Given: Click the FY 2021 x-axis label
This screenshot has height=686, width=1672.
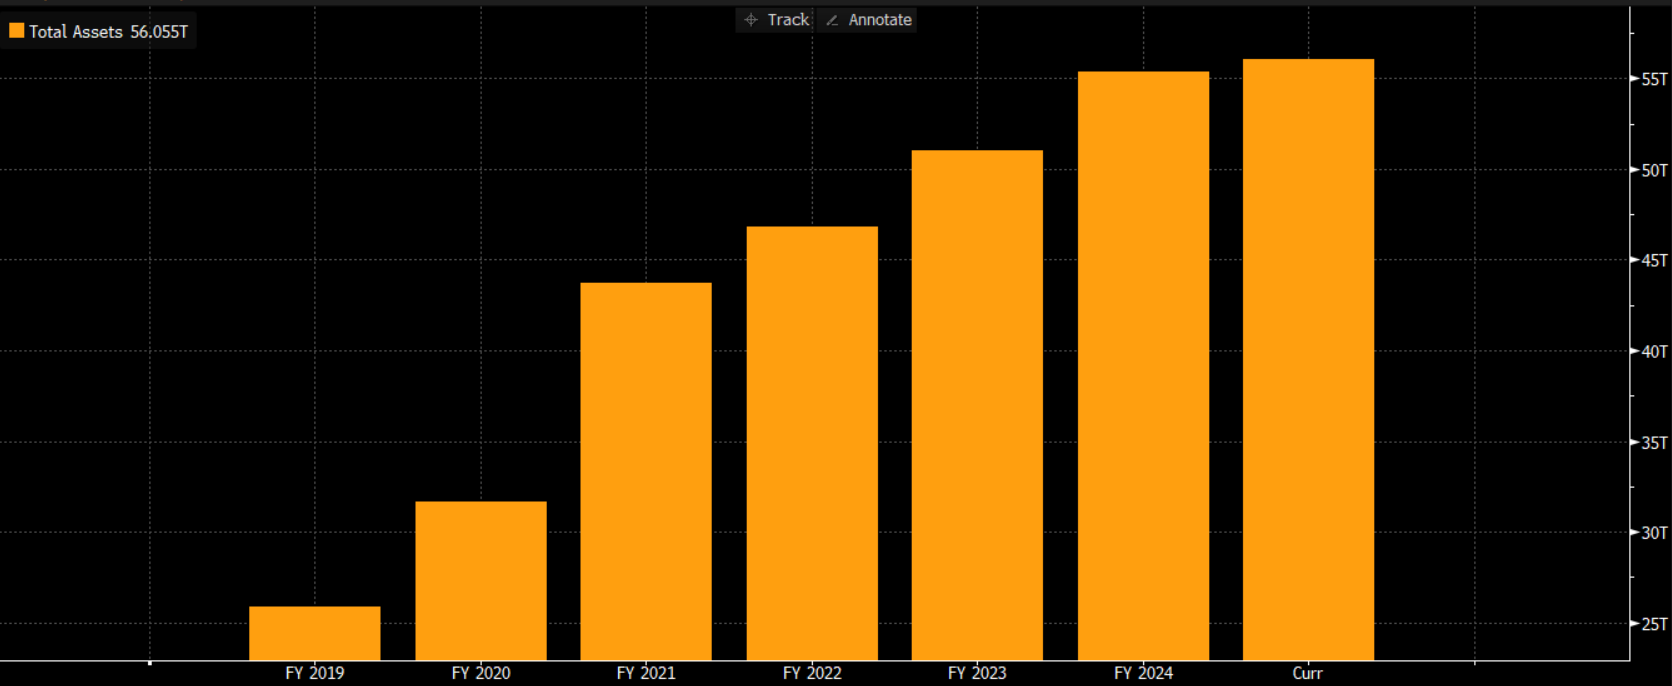Looking at the screenshot, I should point(646,673).
